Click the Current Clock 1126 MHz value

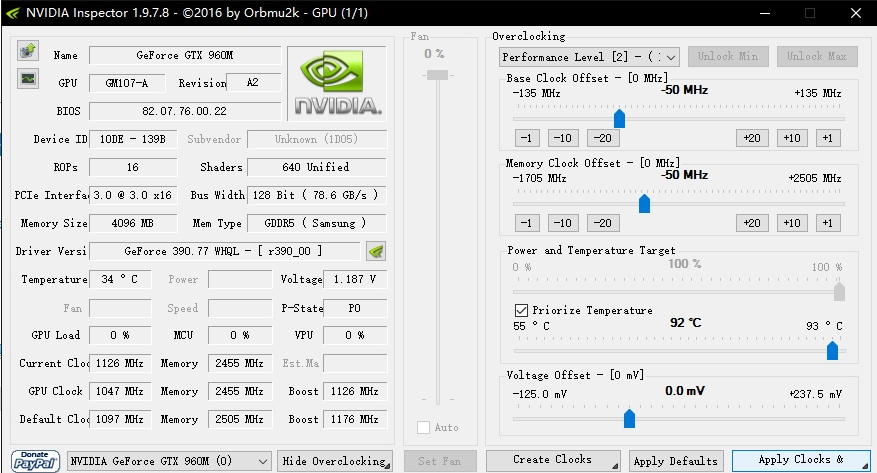(120, 363)
